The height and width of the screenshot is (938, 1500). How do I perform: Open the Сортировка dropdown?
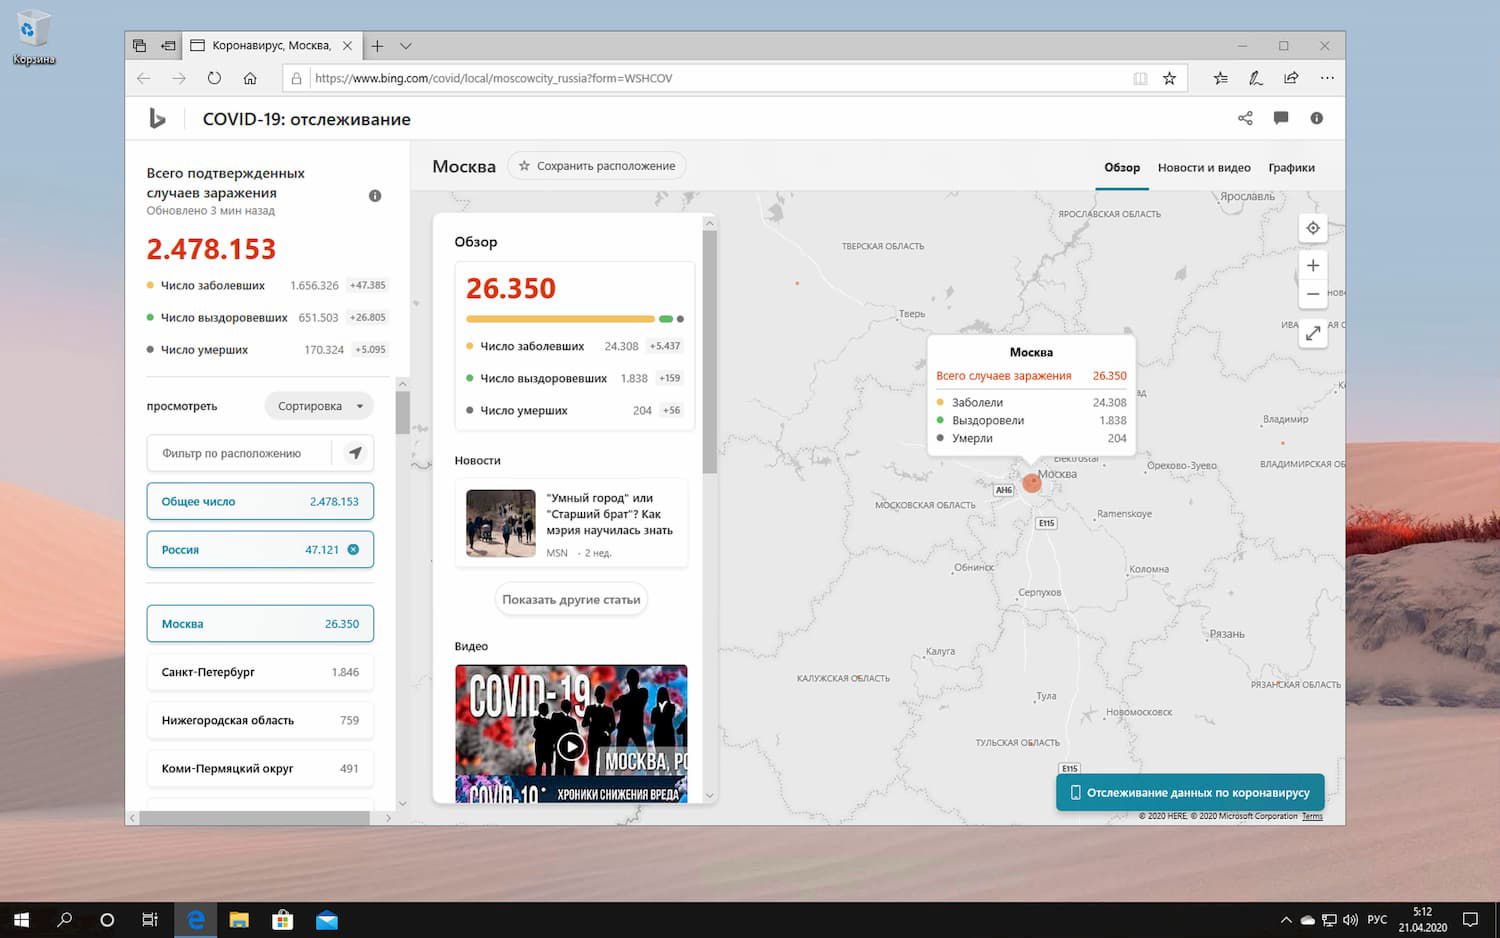tap(320, 406)
